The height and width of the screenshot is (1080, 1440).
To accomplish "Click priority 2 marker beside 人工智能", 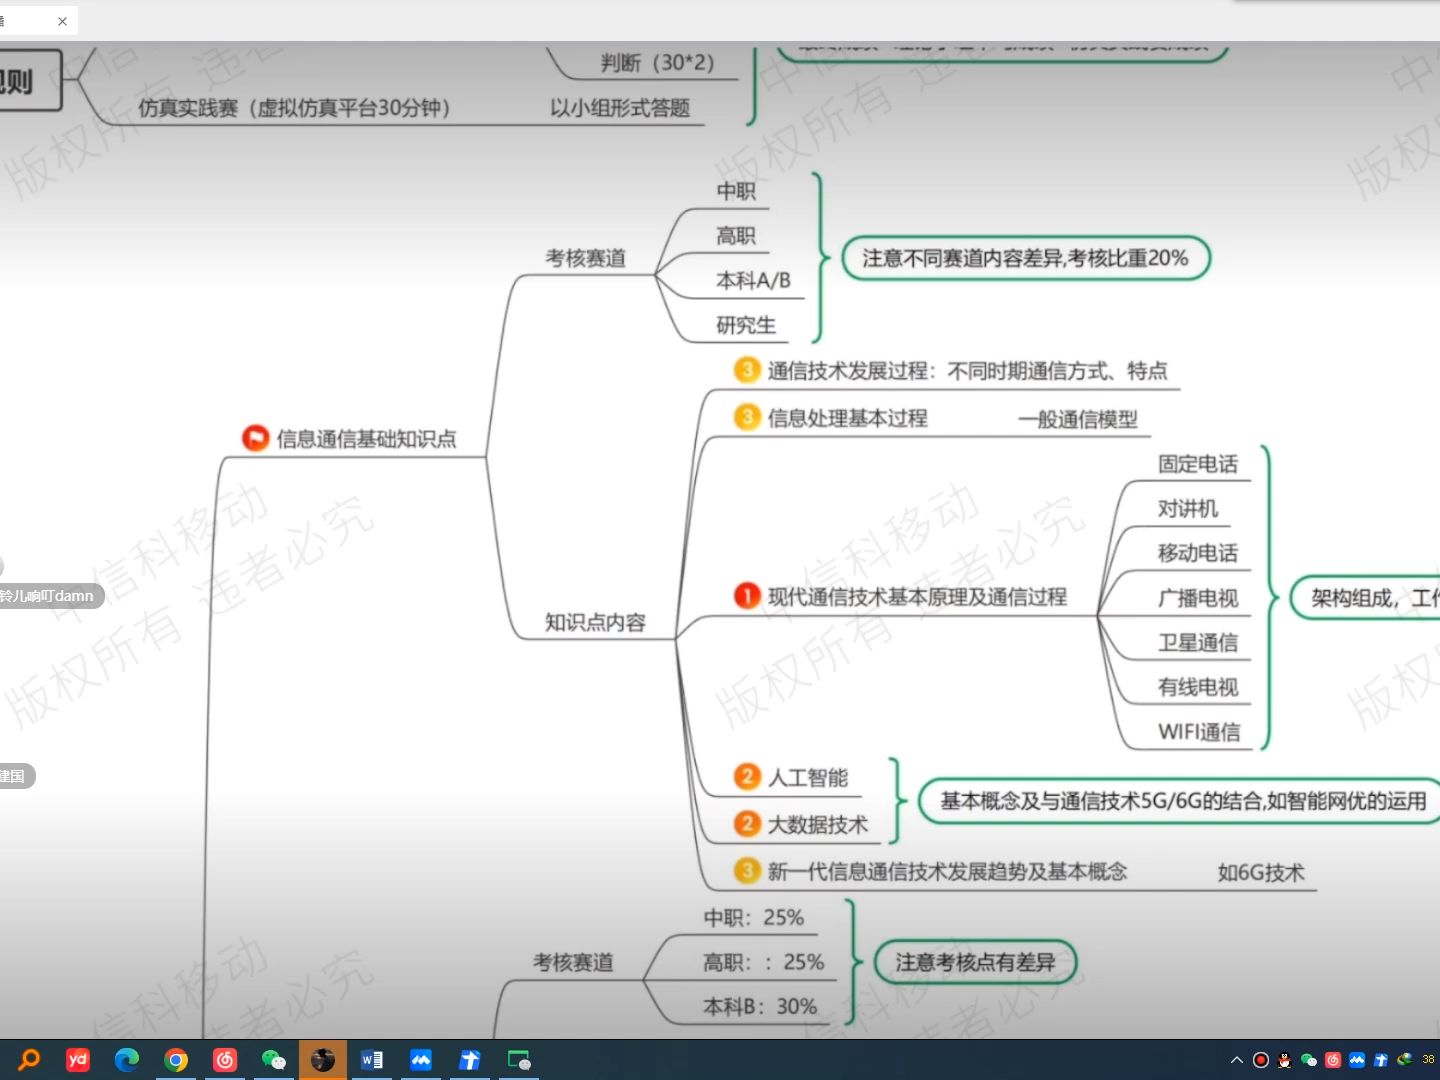I will (747, 777).
